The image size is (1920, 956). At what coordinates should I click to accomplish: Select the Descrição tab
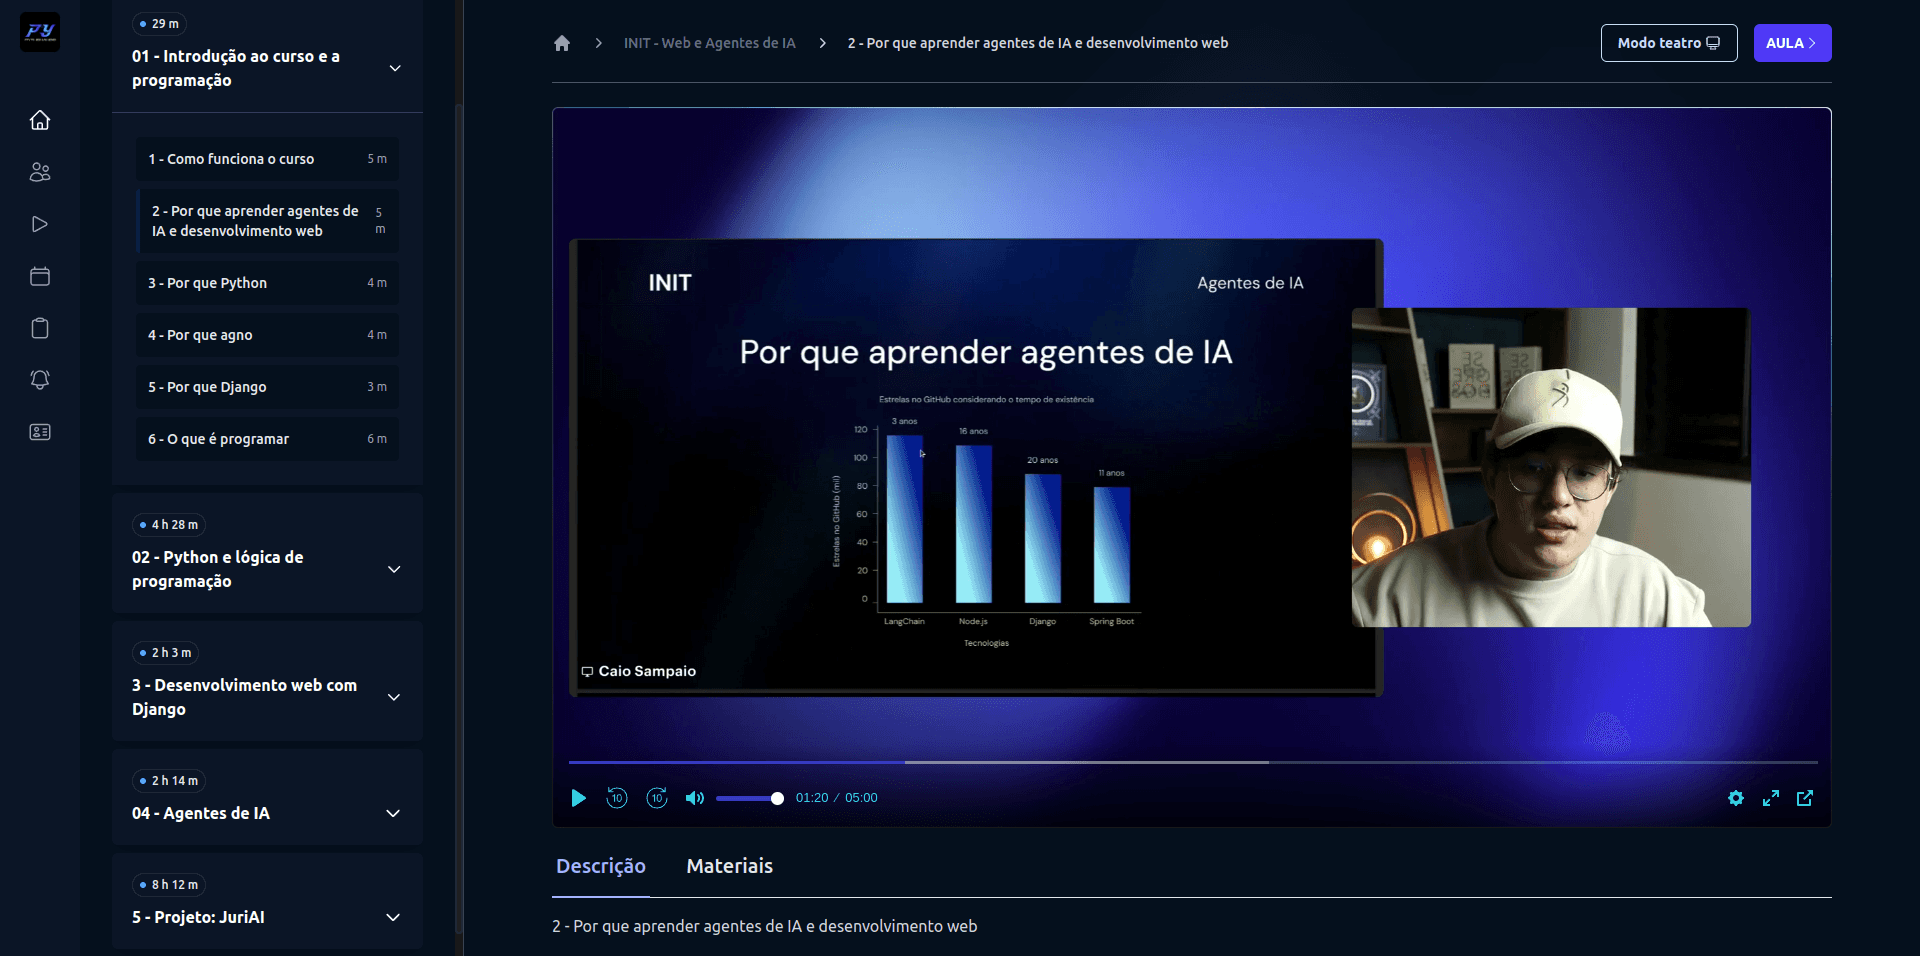tap(600, 866)
